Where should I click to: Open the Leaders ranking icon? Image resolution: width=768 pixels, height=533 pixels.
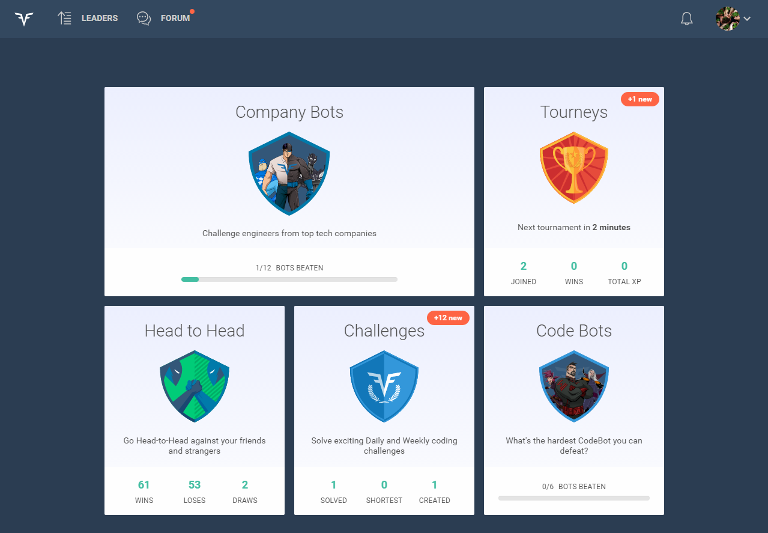[x=65, y=18]
